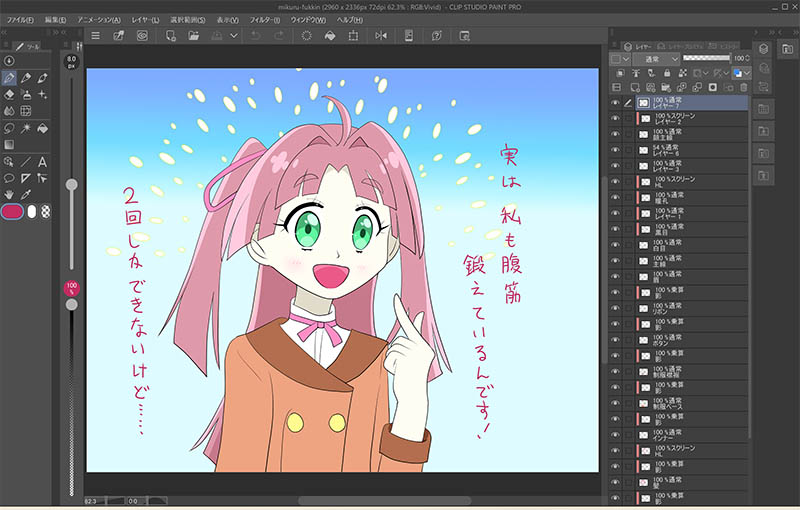Open the 編集(E) menu
The width and height of the screenshot is (800, 510).
[x=55, y=20]
